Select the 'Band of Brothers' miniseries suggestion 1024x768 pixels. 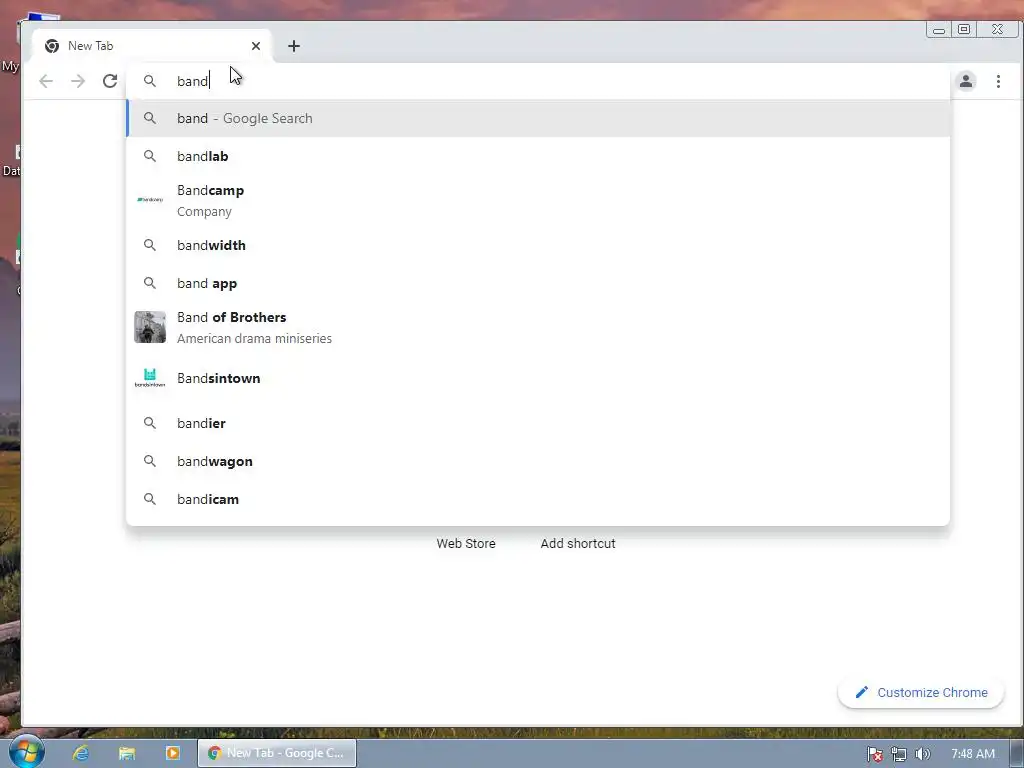pyautogui.click(x=538, y=327)
